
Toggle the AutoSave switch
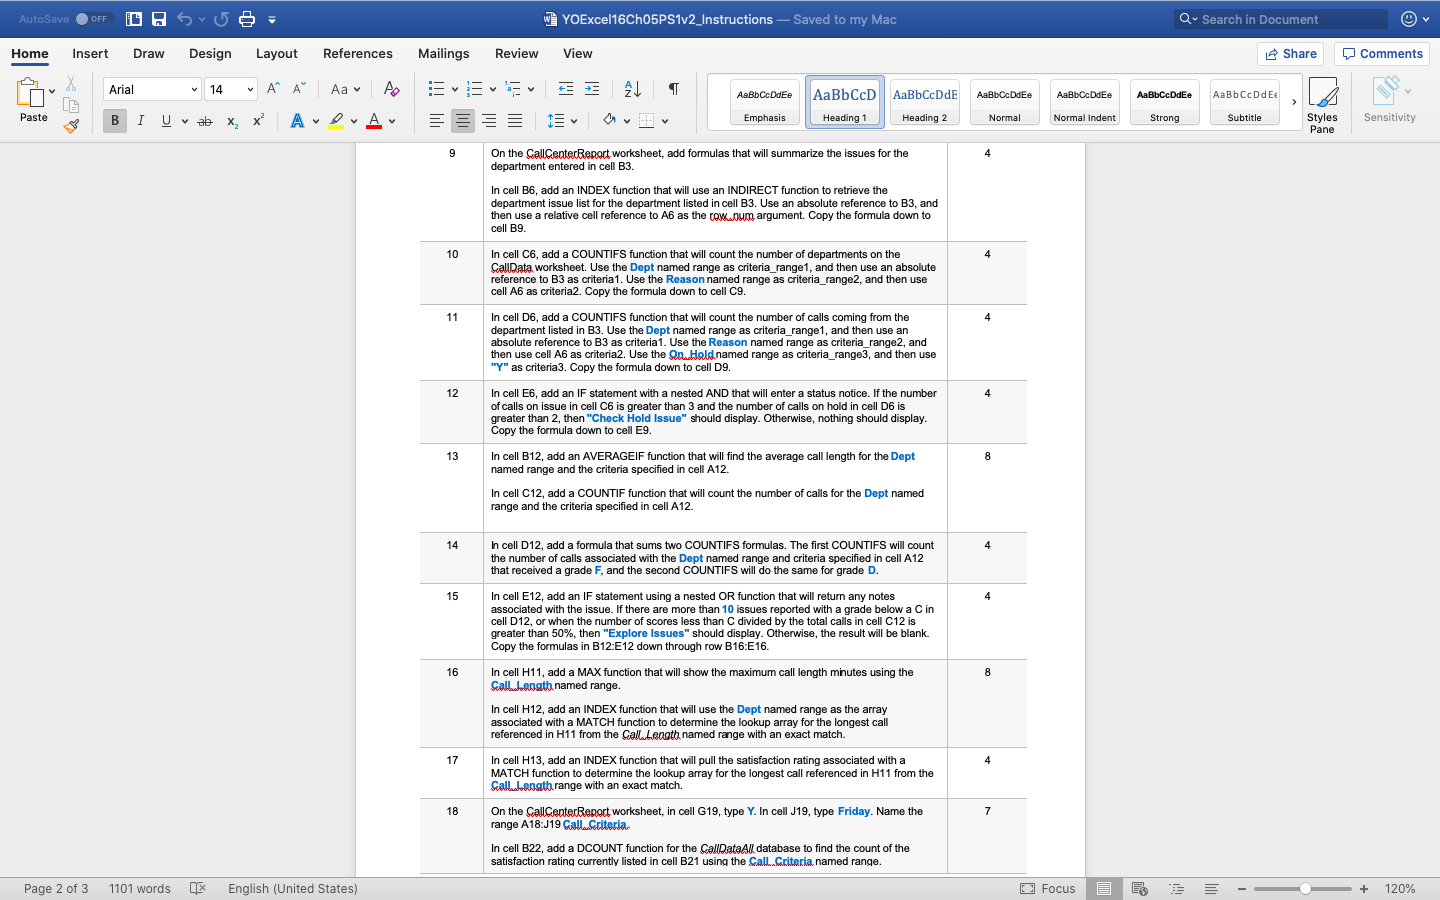click(92, 19)
